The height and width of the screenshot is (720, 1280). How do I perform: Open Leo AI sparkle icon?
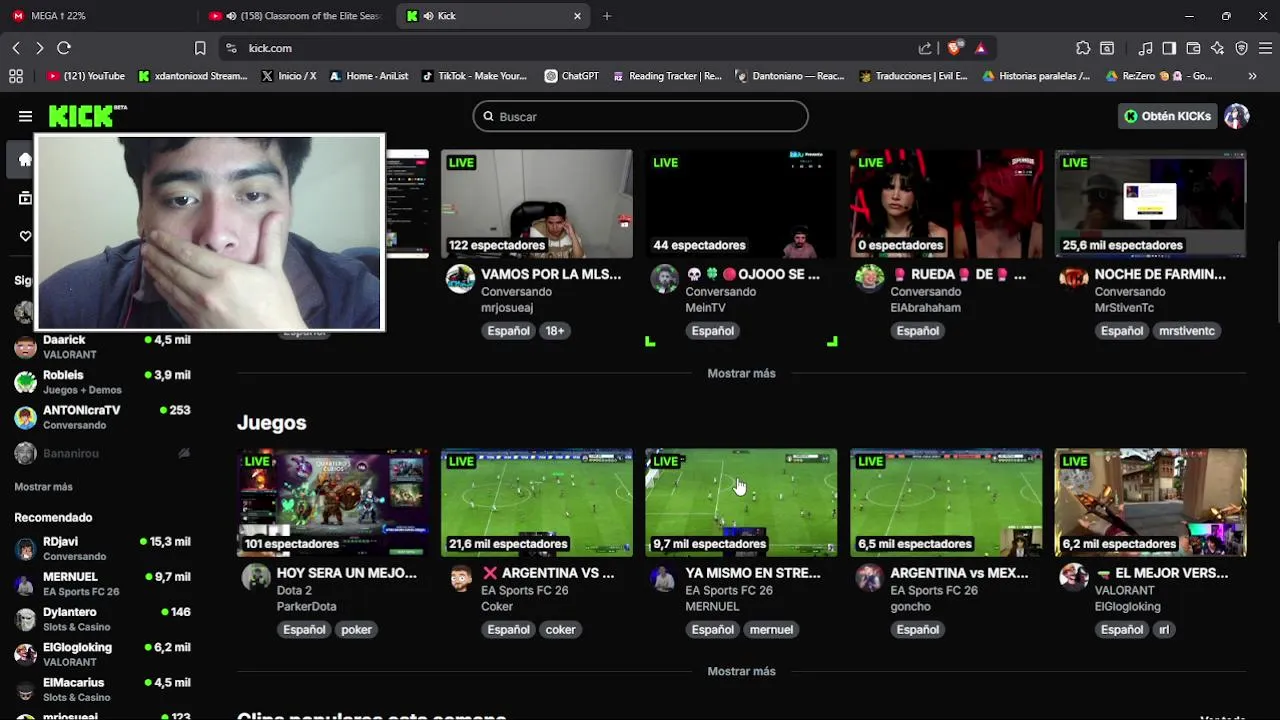tap(1217, 48)
